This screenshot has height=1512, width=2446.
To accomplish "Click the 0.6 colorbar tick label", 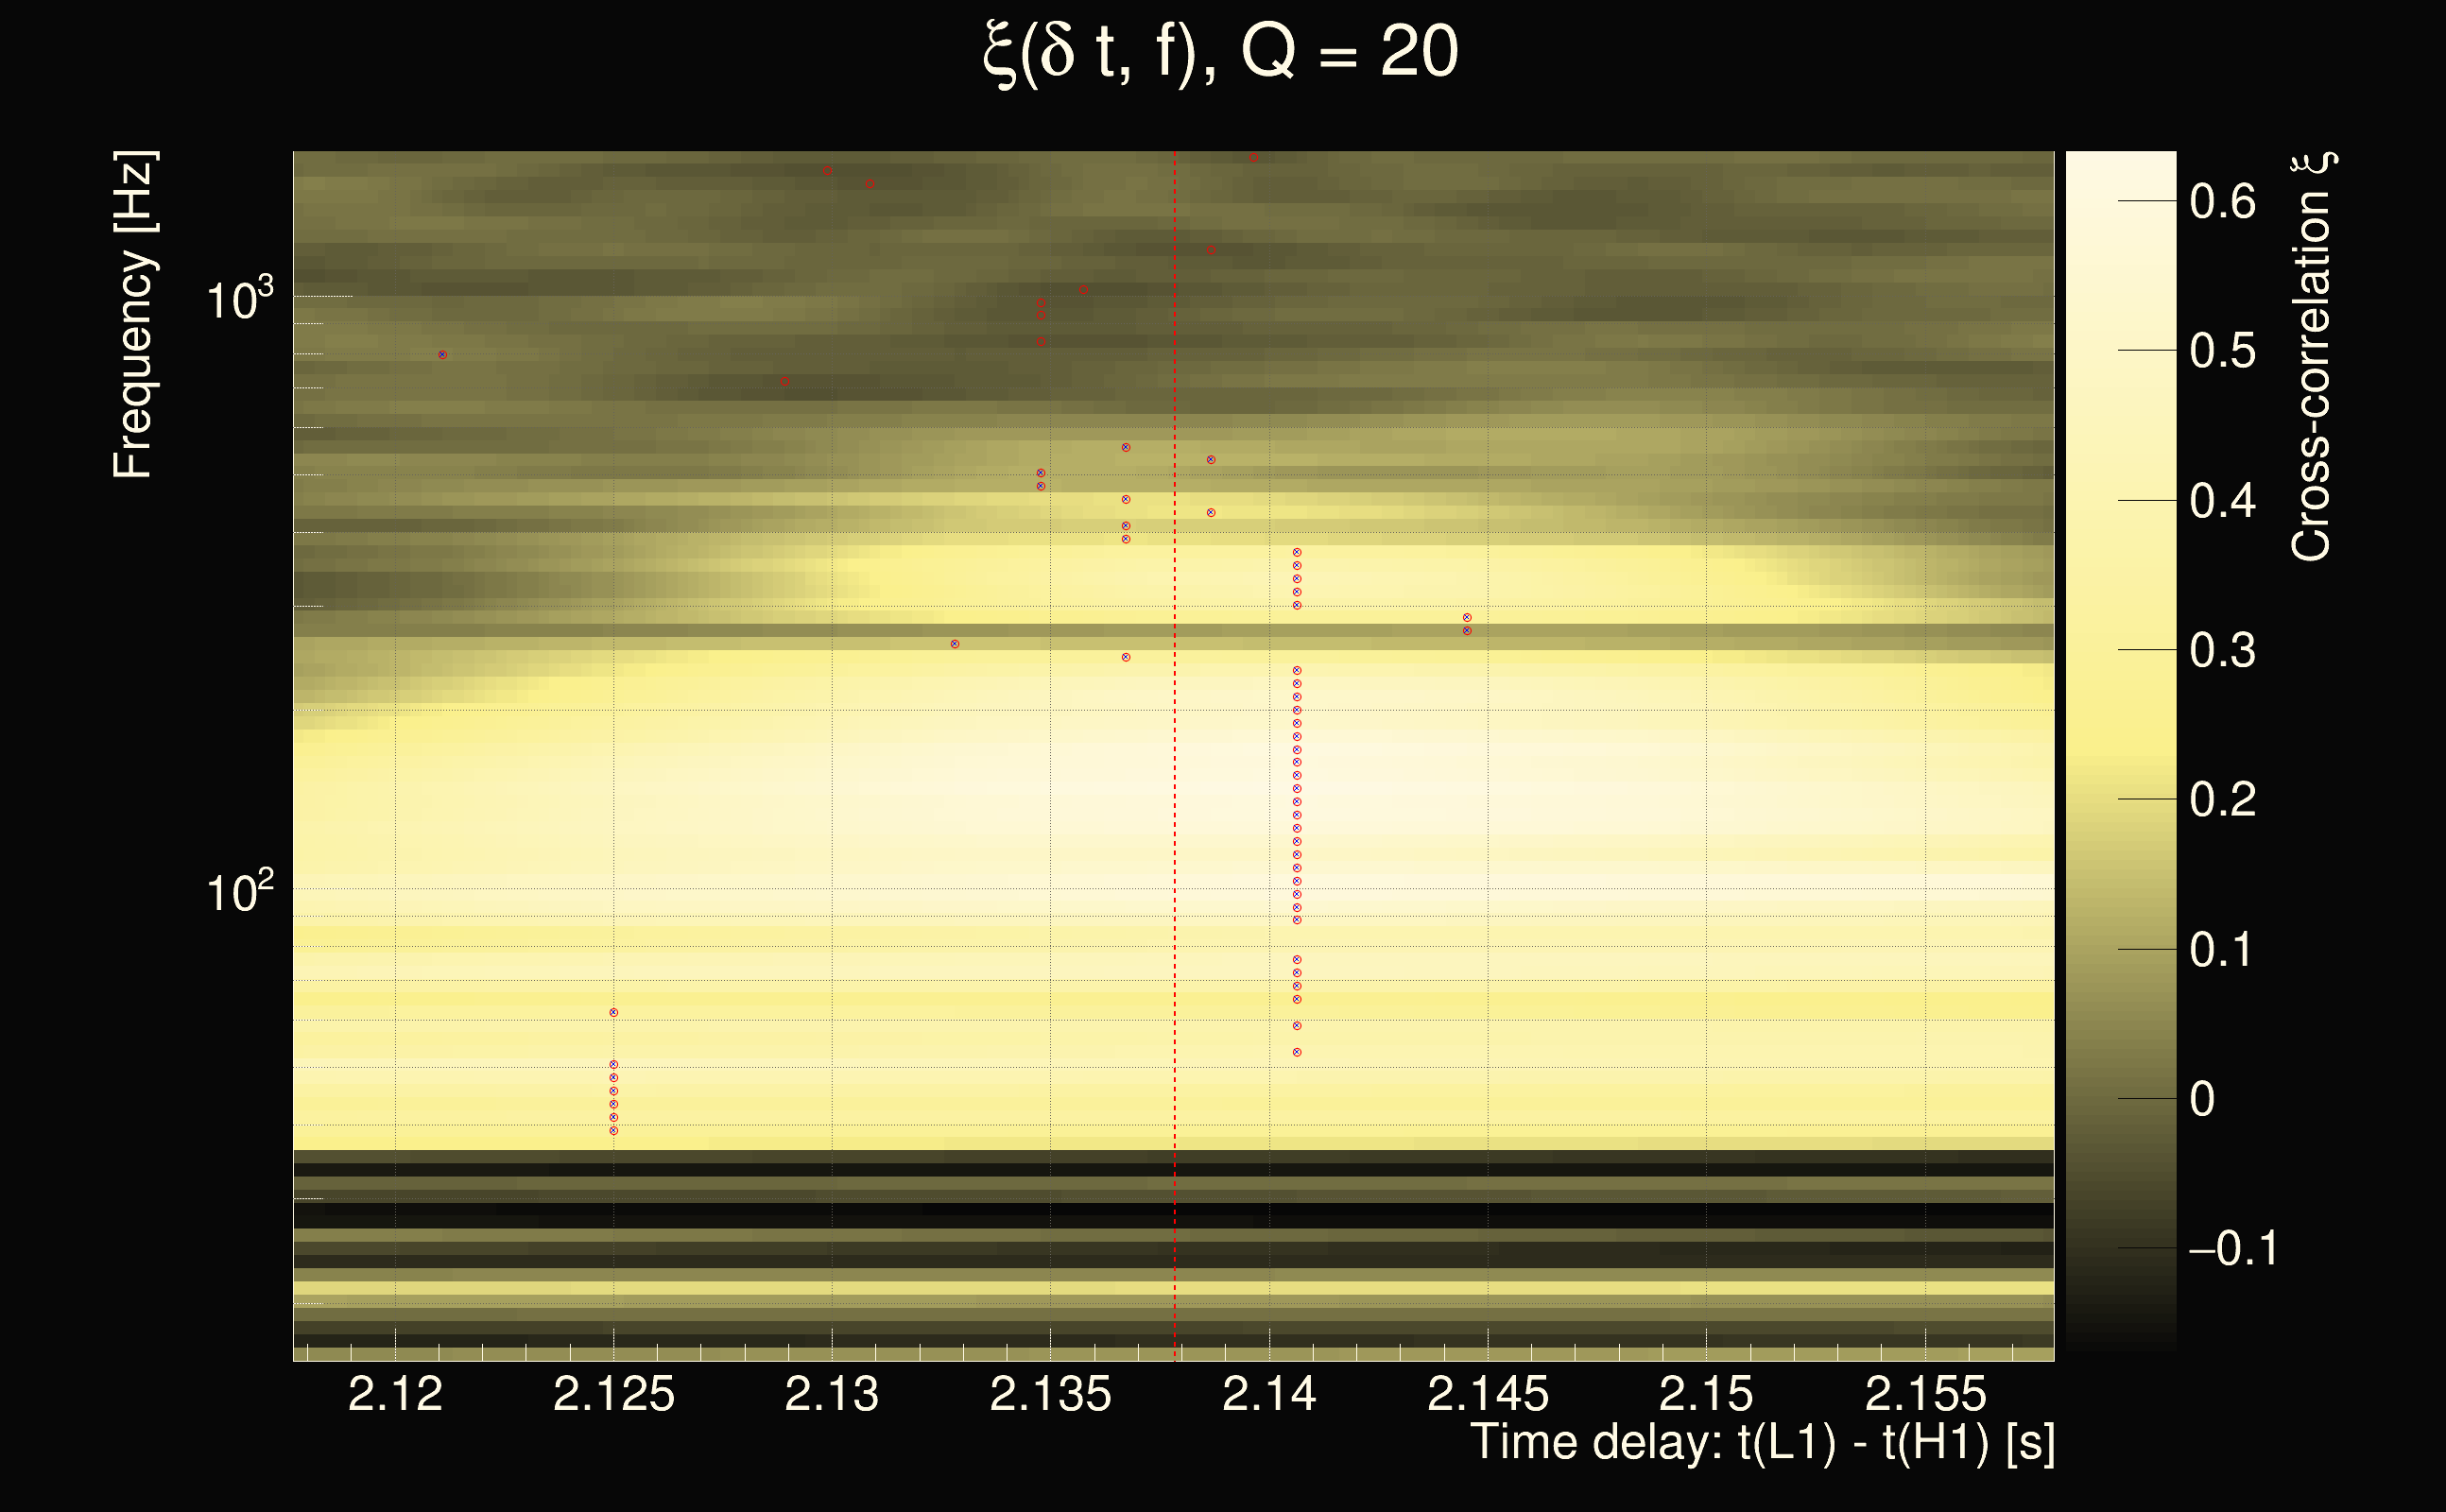I will click(2222, 202).
